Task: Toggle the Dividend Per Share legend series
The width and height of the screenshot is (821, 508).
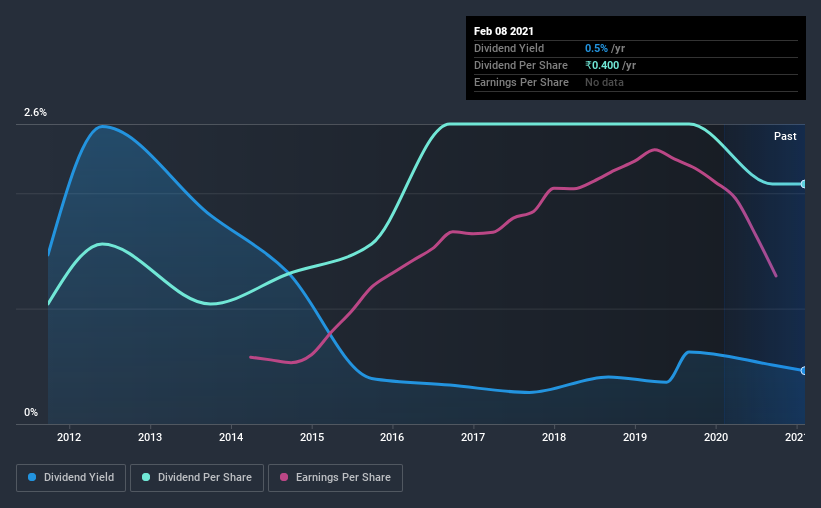Action: tap(197, 478)
